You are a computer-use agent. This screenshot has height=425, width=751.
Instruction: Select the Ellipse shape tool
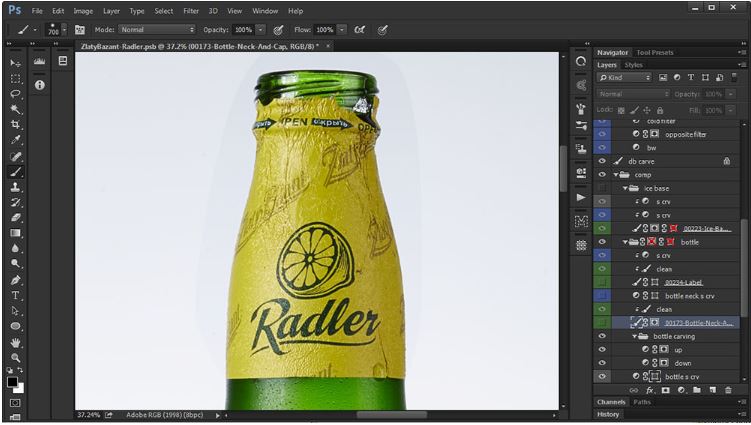pyautogui.click(x=15, y=326)
